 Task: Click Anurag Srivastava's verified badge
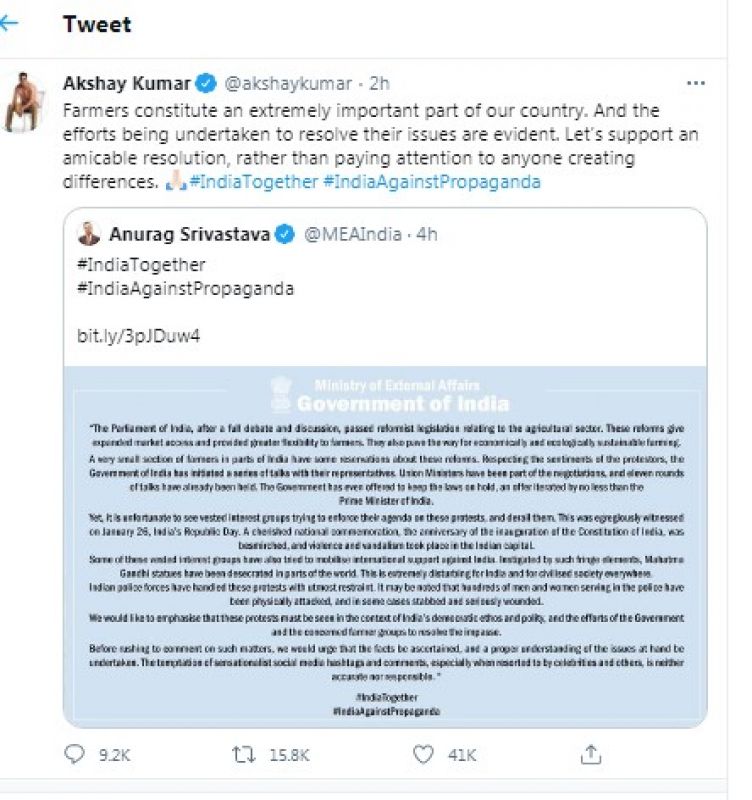pos(284,235)
